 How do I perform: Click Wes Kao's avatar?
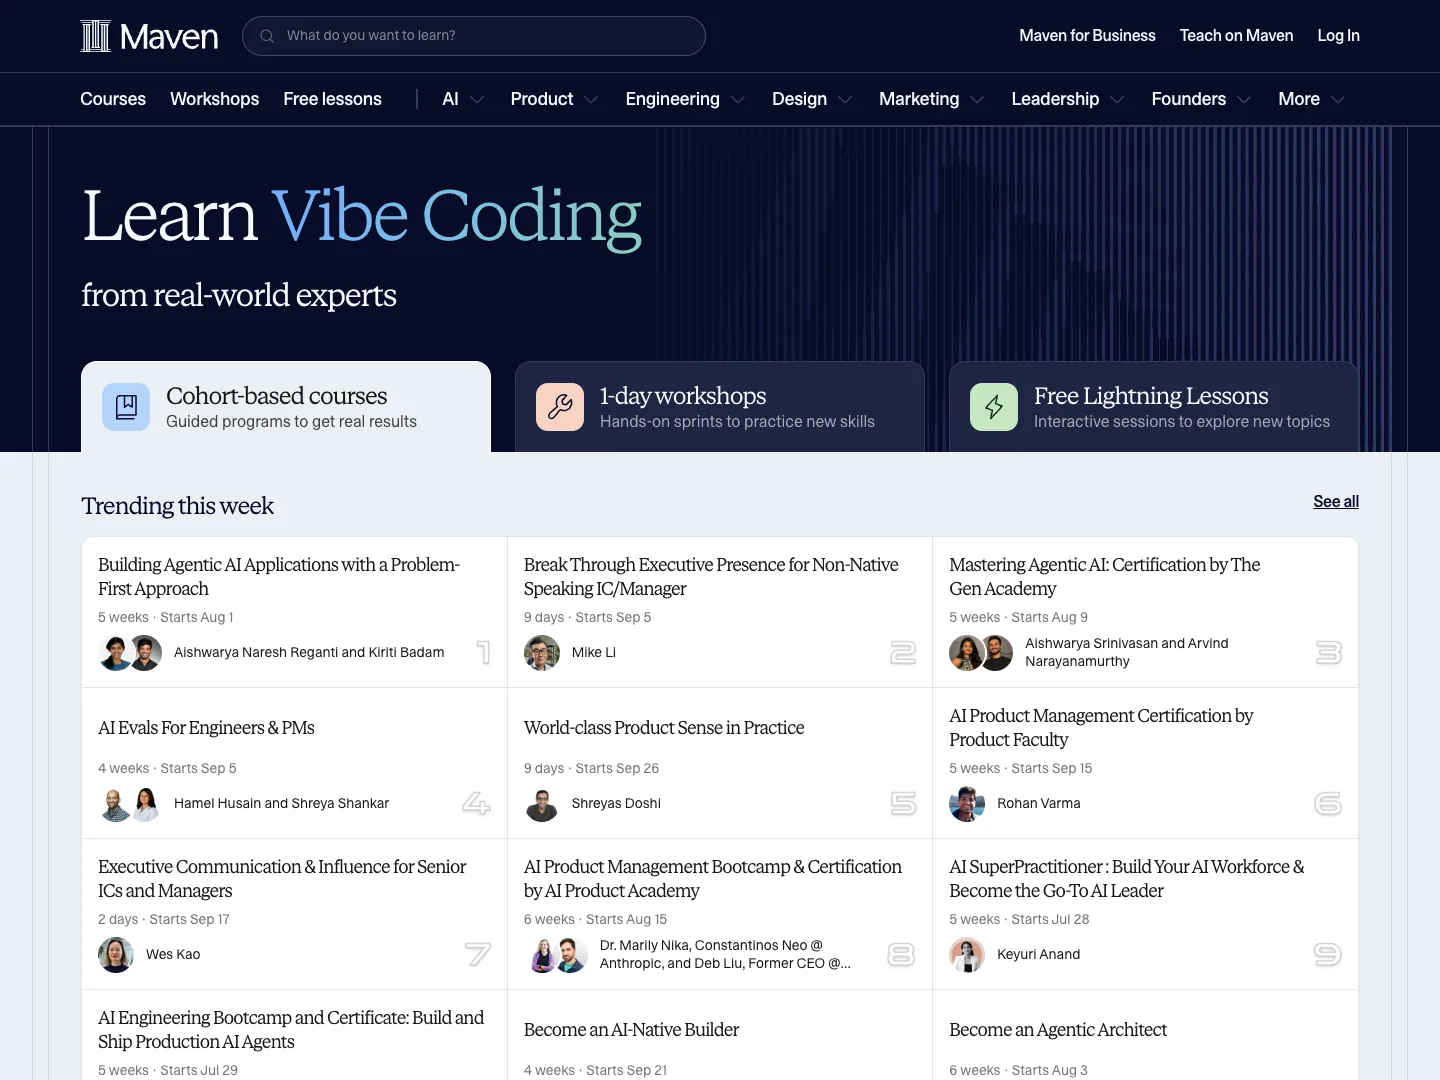[116, 955]
